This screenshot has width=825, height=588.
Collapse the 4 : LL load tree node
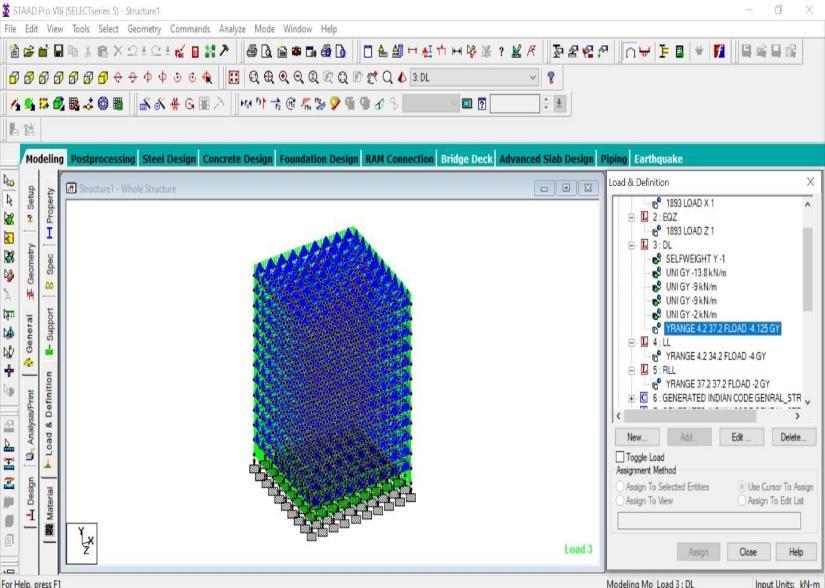(632, 342)
